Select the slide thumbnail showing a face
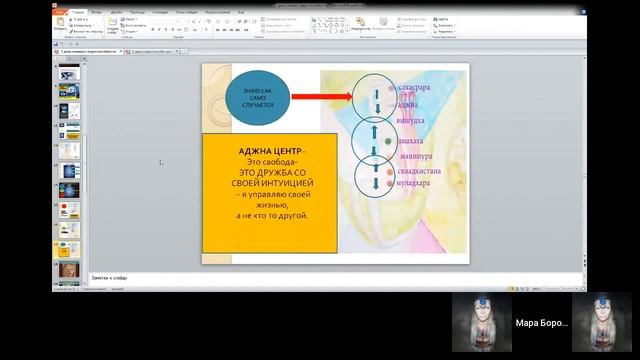Image resolution: width=640 pixels, height=360 pixels. pos(69,270)
